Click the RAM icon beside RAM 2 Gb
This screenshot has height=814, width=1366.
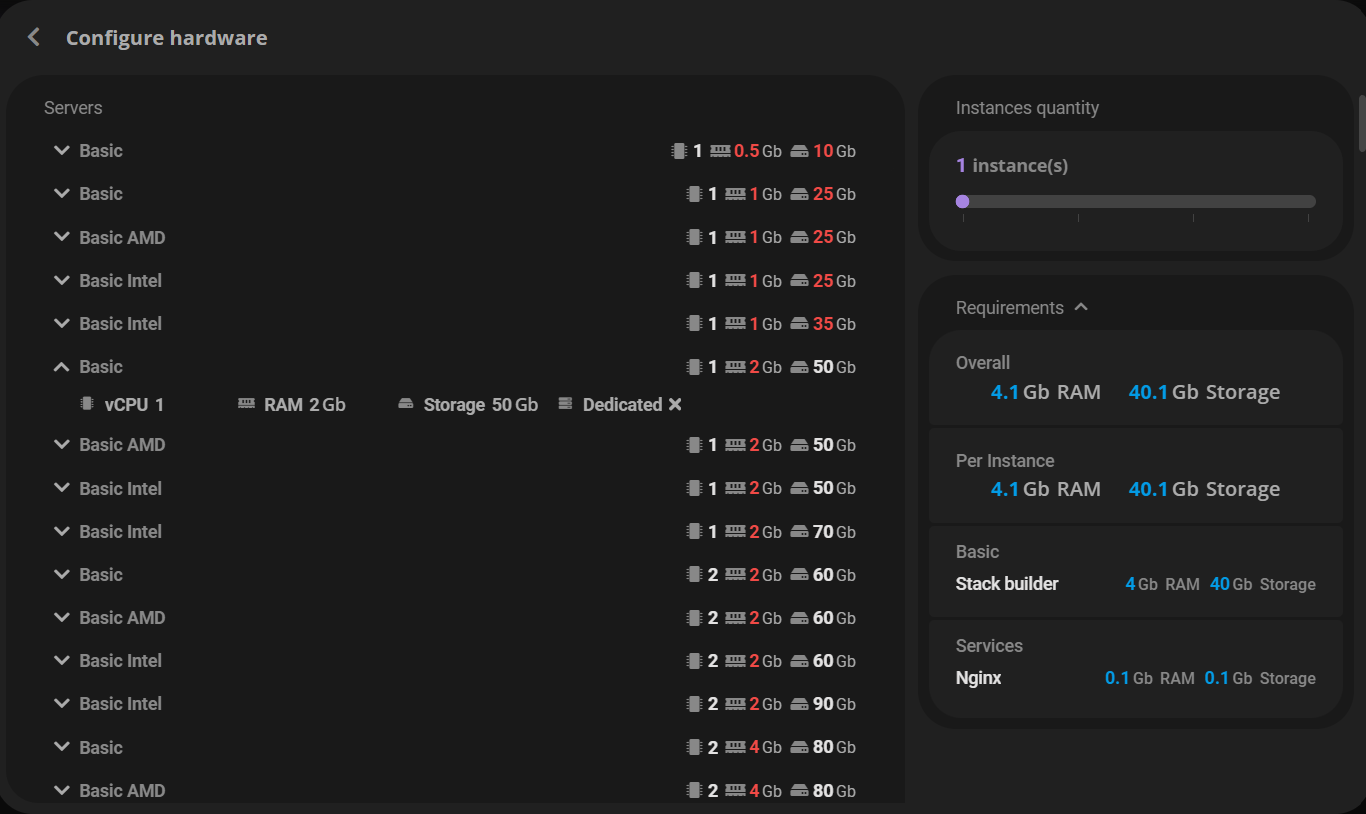click(246, 404)
